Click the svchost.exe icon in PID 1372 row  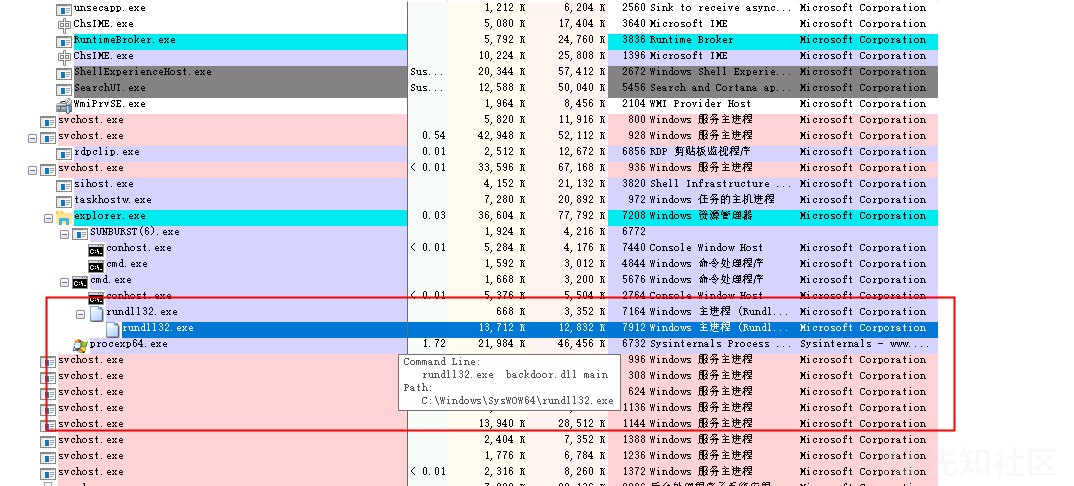click(48, 473)
